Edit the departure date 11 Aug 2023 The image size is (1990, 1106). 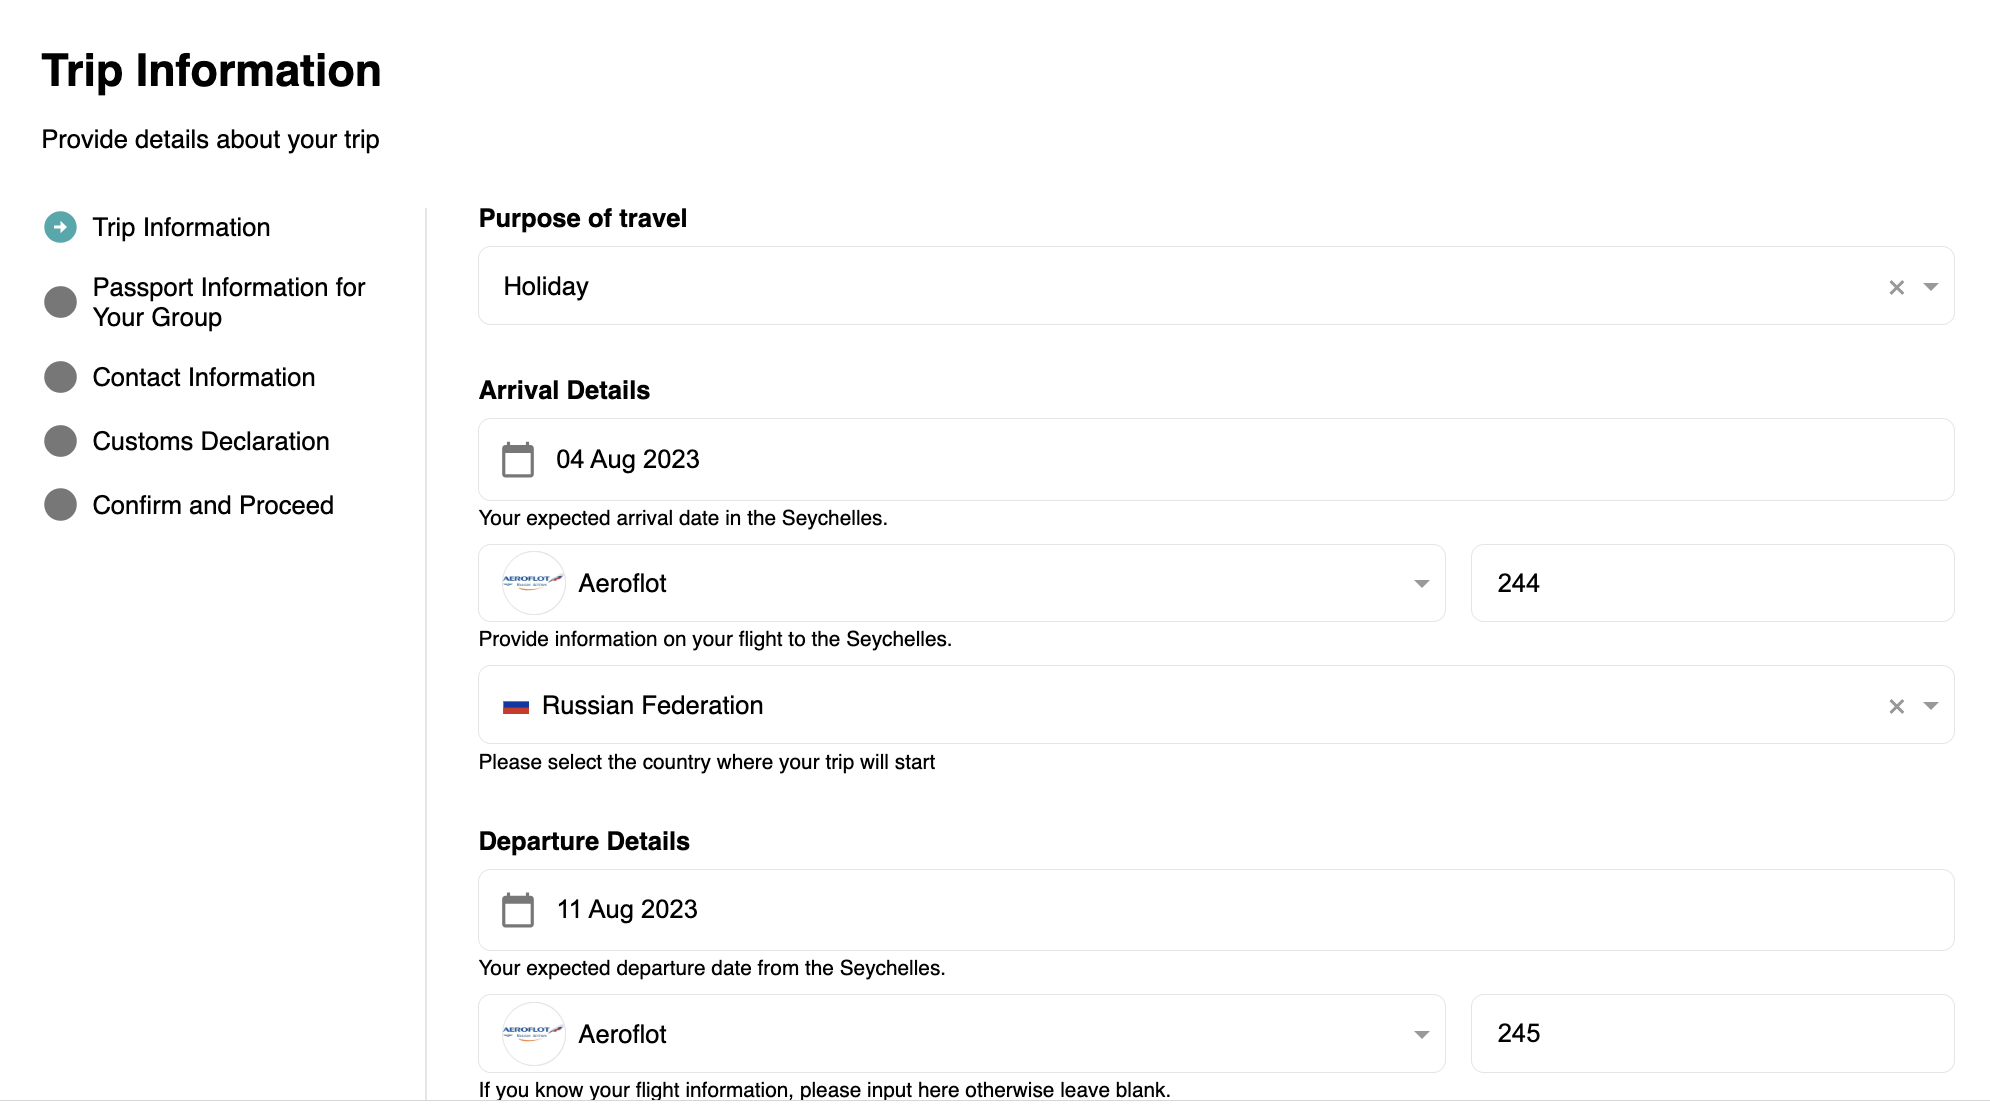tap(627, 910)
